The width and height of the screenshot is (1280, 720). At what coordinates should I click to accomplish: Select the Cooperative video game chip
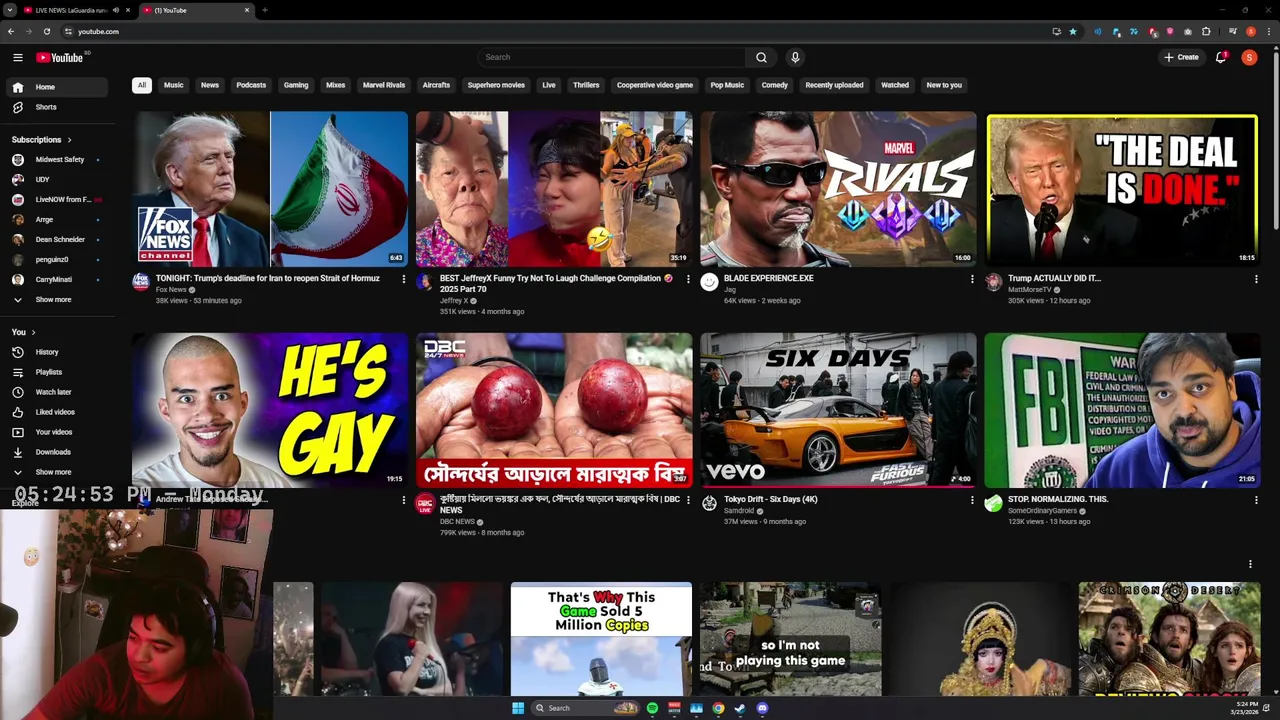tap(655, 85)
